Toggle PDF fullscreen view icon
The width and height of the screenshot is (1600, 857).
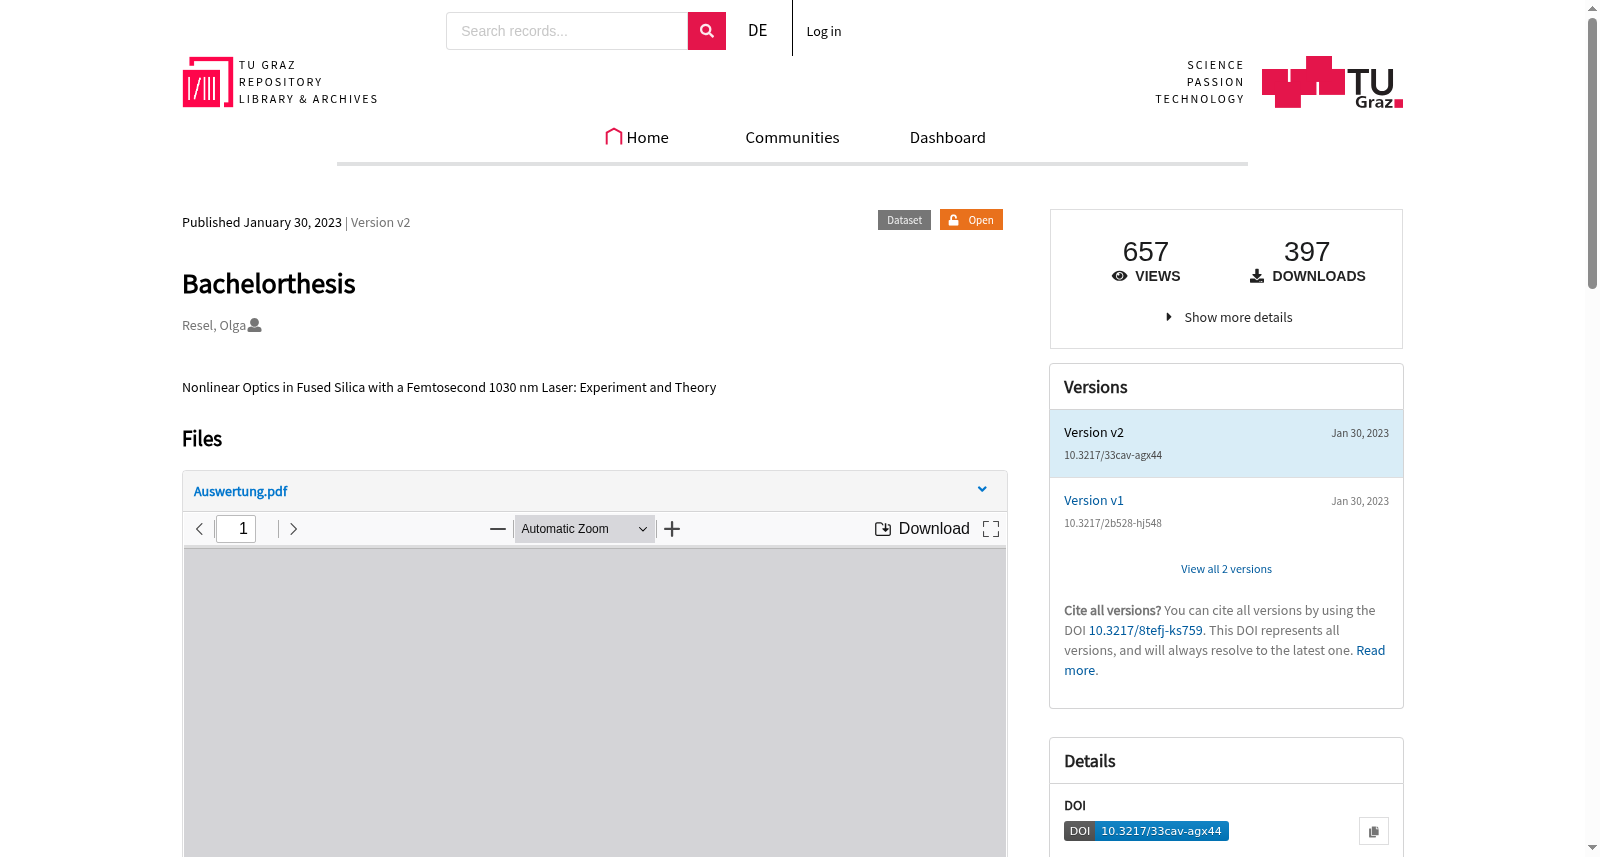point(991,529)
